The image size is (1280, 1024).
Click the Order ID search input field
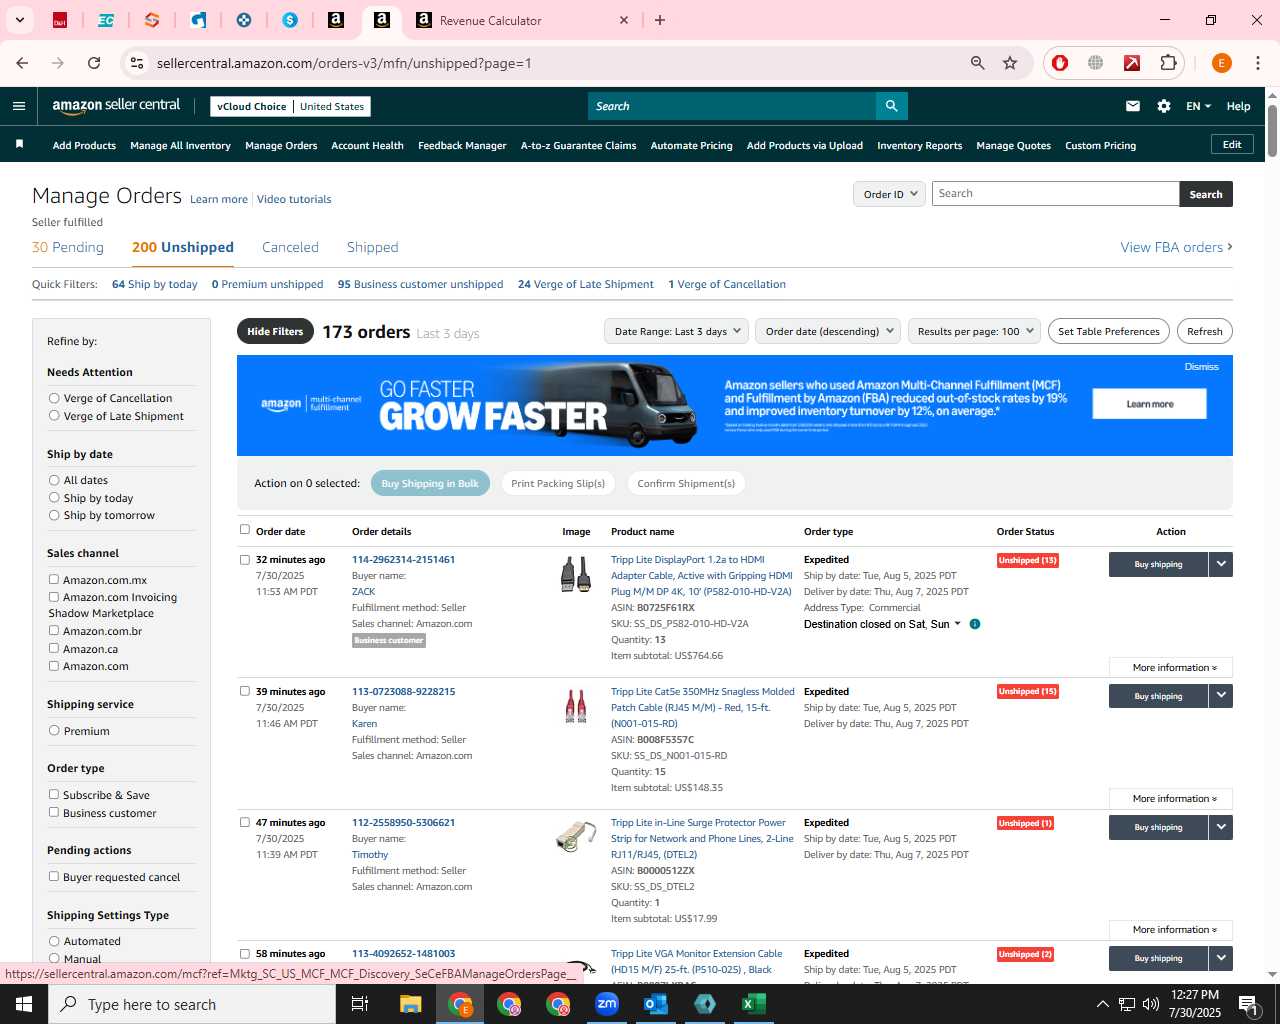click(1055, 194)
